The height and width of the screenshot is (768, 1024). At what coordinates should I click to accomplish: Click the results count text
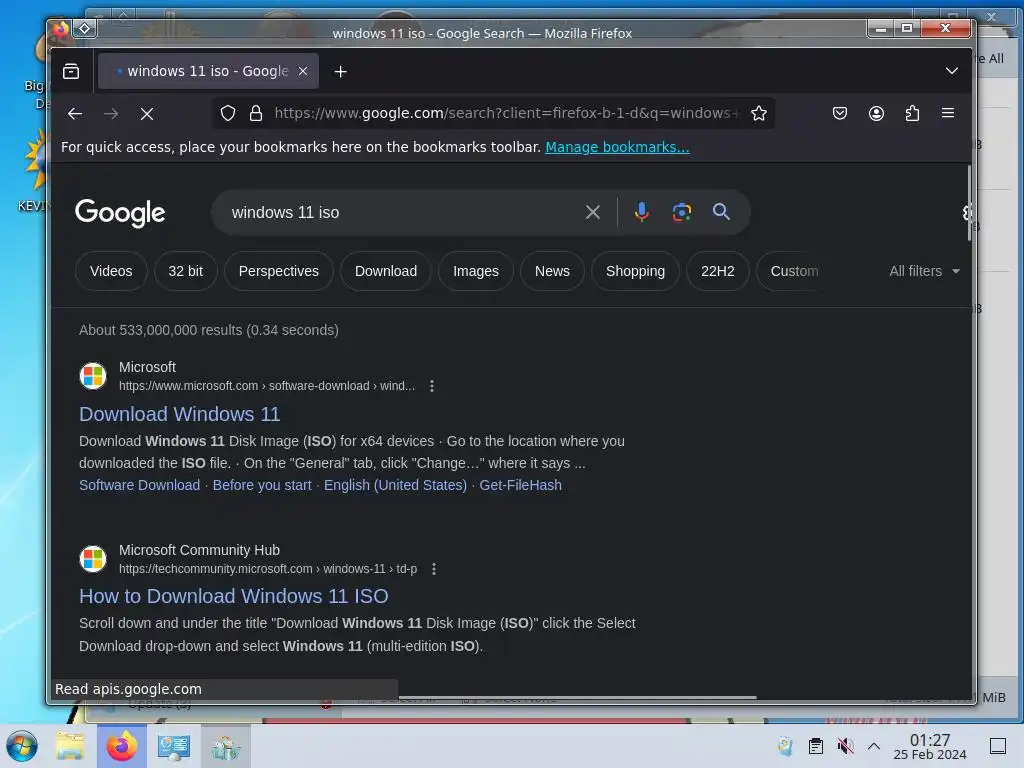tap(209, 330)
